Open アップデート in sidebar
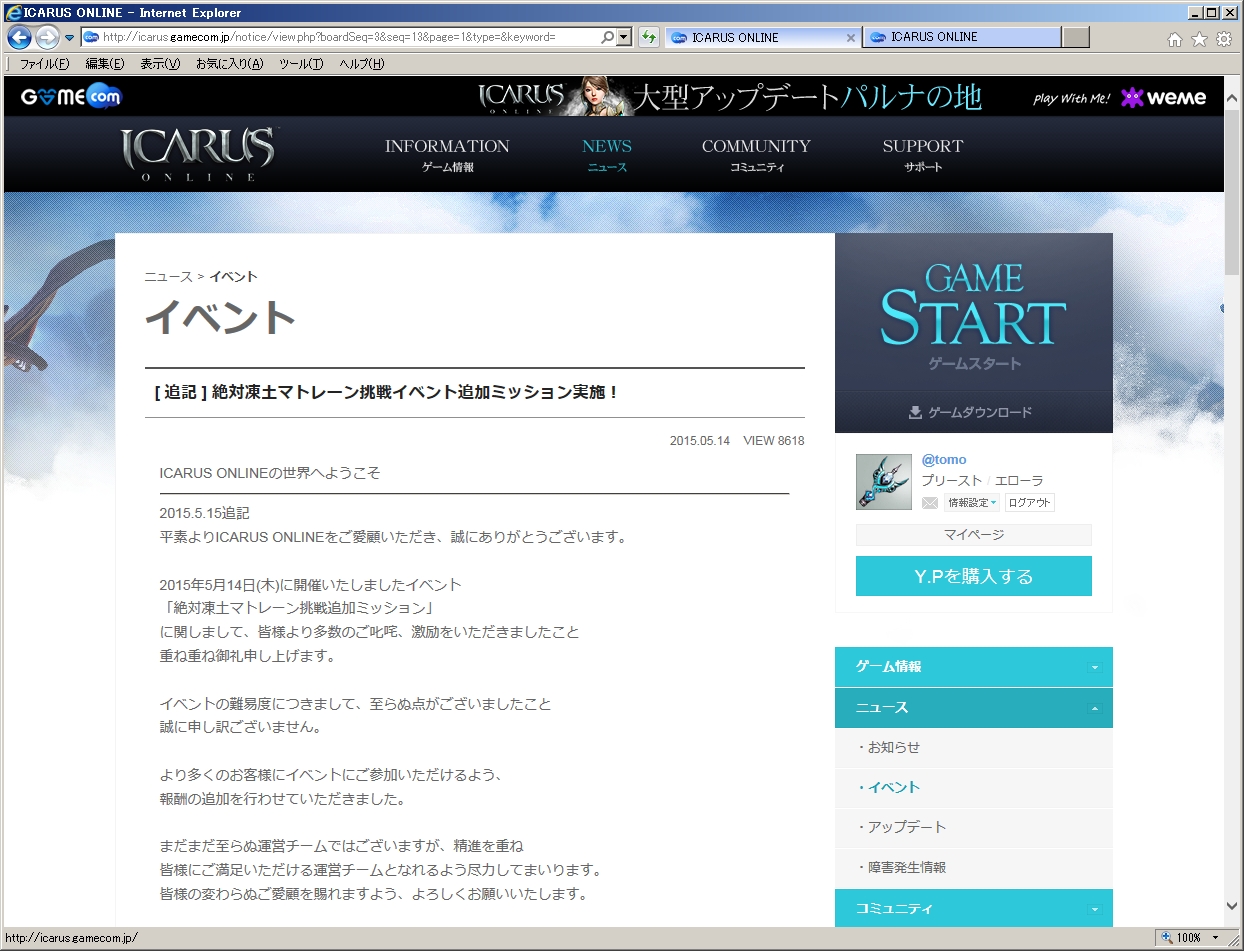The image size is (1244, 951). tap(974, 828)
